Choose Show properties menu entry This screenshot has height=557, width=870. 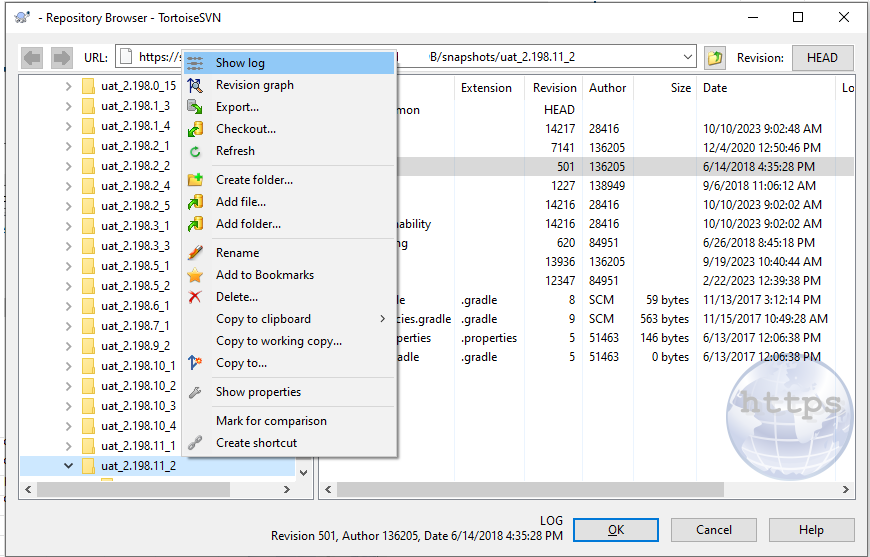pyautogui.click(x=289, y=392)
